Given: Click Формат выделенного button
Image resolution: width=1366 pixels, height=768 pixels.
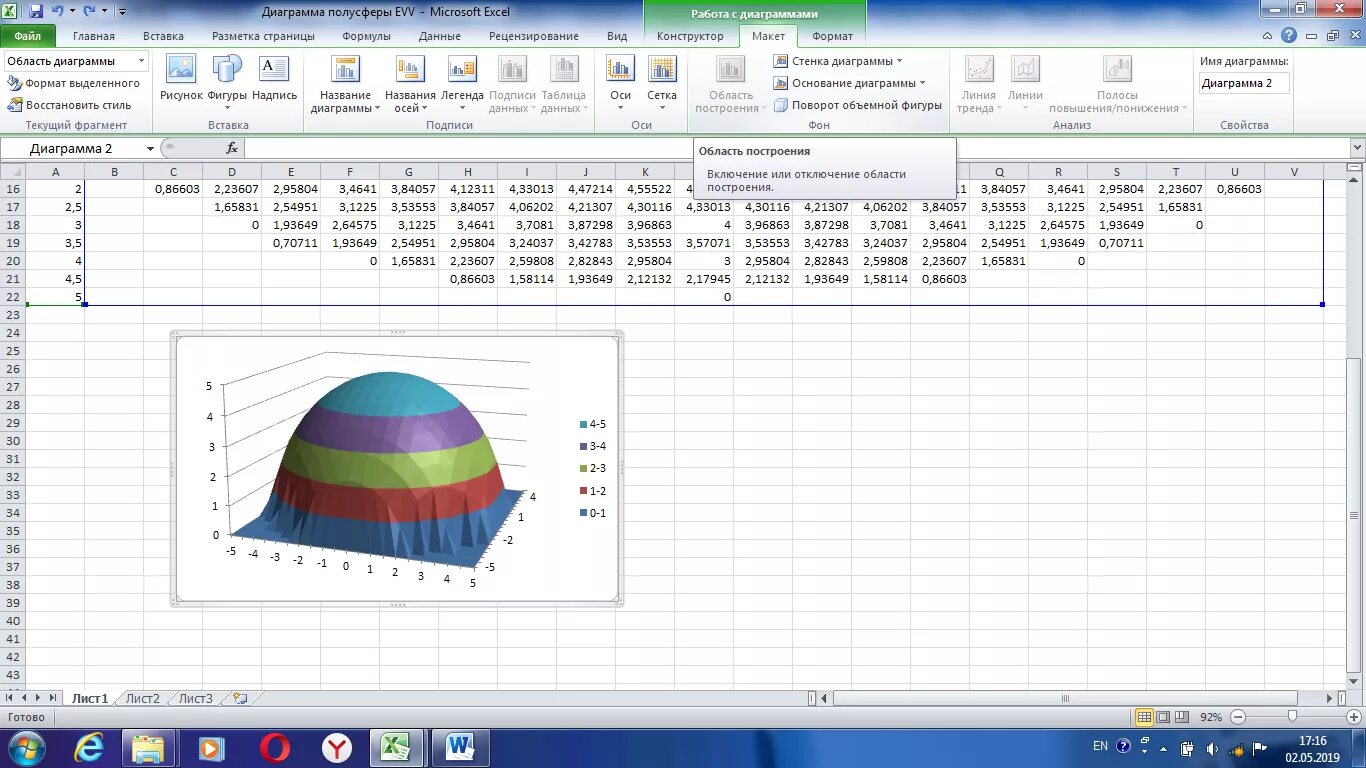Looking at the screenshot, I should (74, 83).
